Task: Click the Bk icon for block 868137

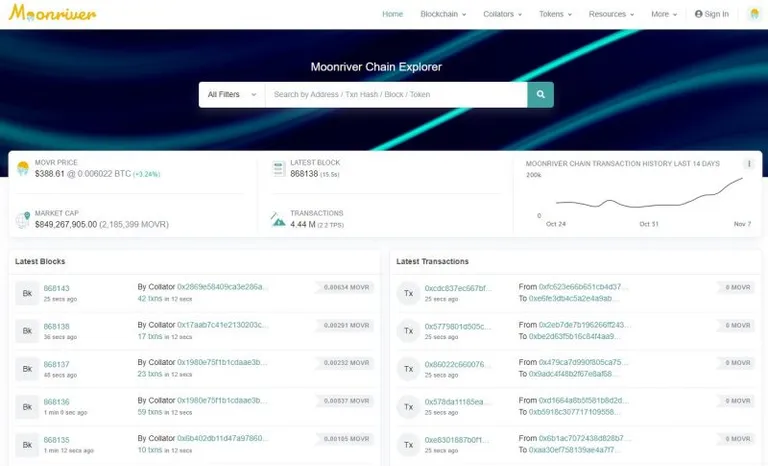Action: [x=27, y=369]
